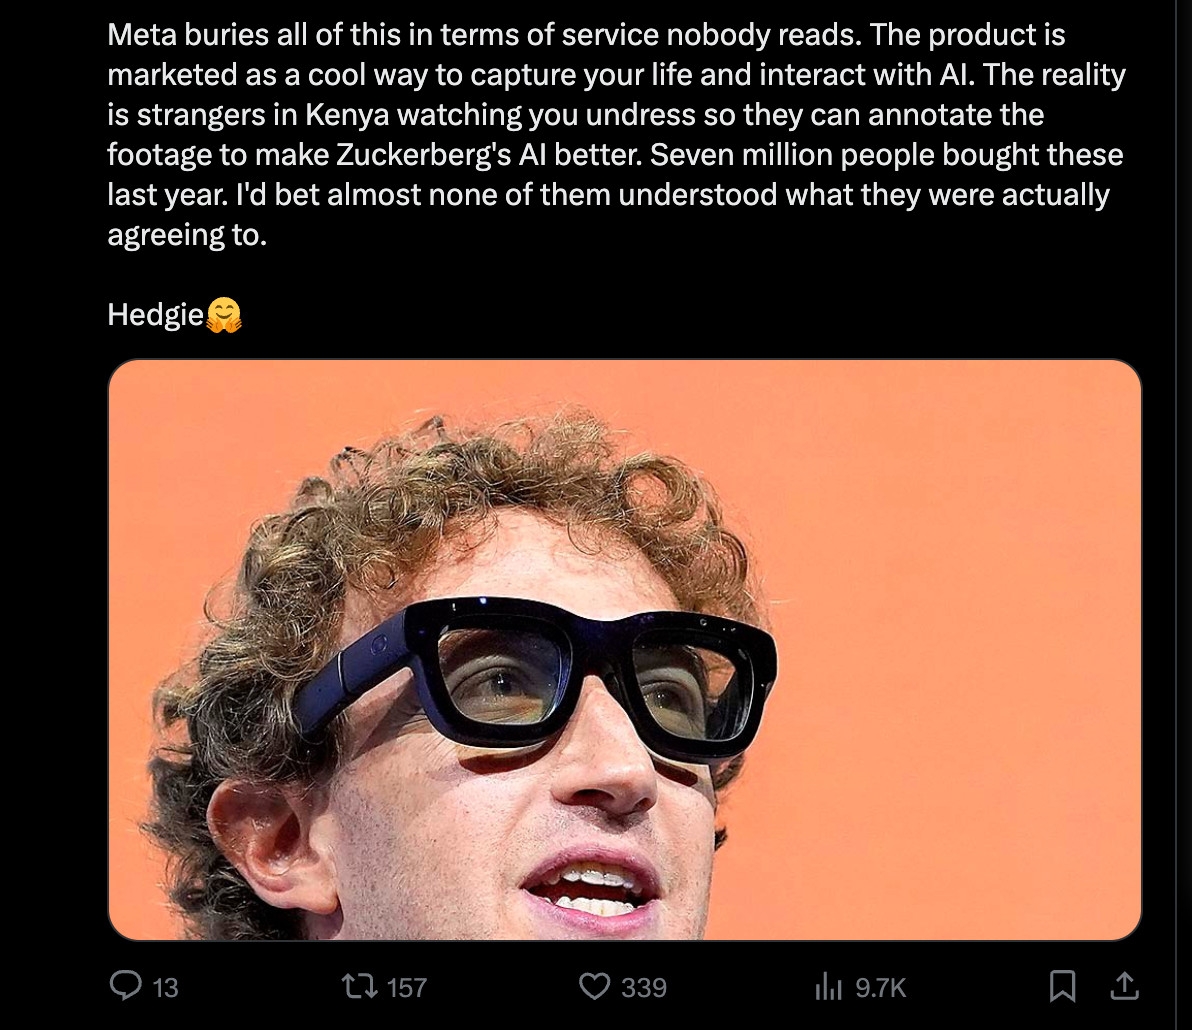The height and width of the screenshot is (1030, 1192).
Task: Click the word "Zuckerberg's" in the post
Action: [423, 155]
